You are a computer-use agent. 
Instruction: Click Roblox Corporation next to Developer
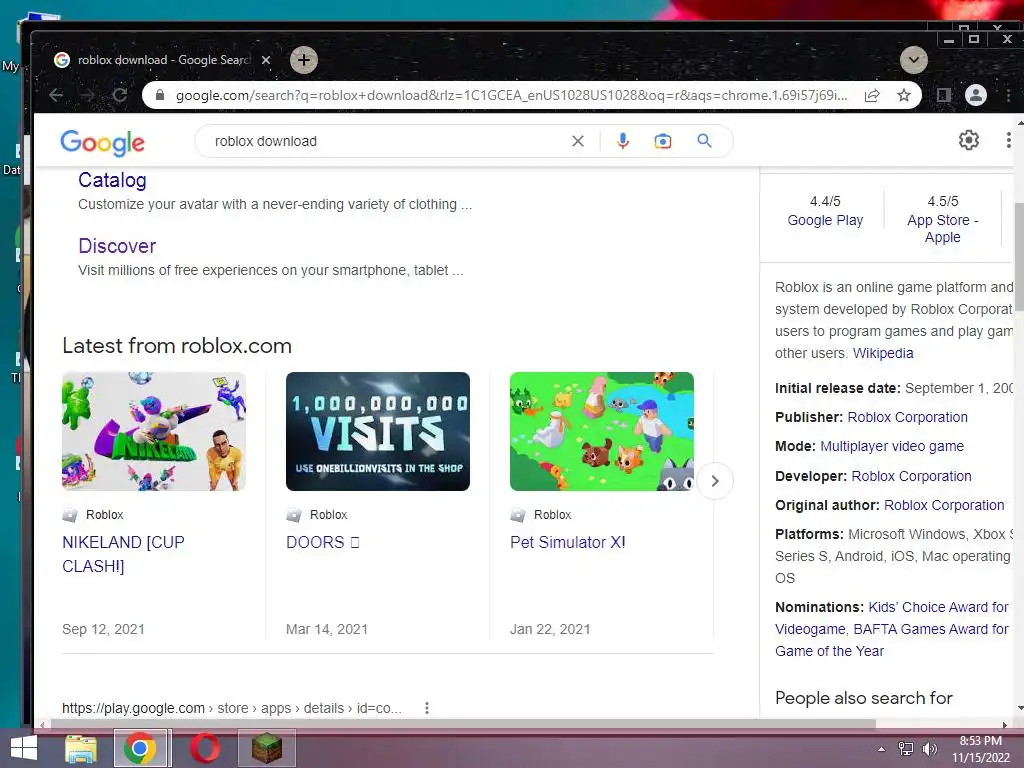point(912,476)
